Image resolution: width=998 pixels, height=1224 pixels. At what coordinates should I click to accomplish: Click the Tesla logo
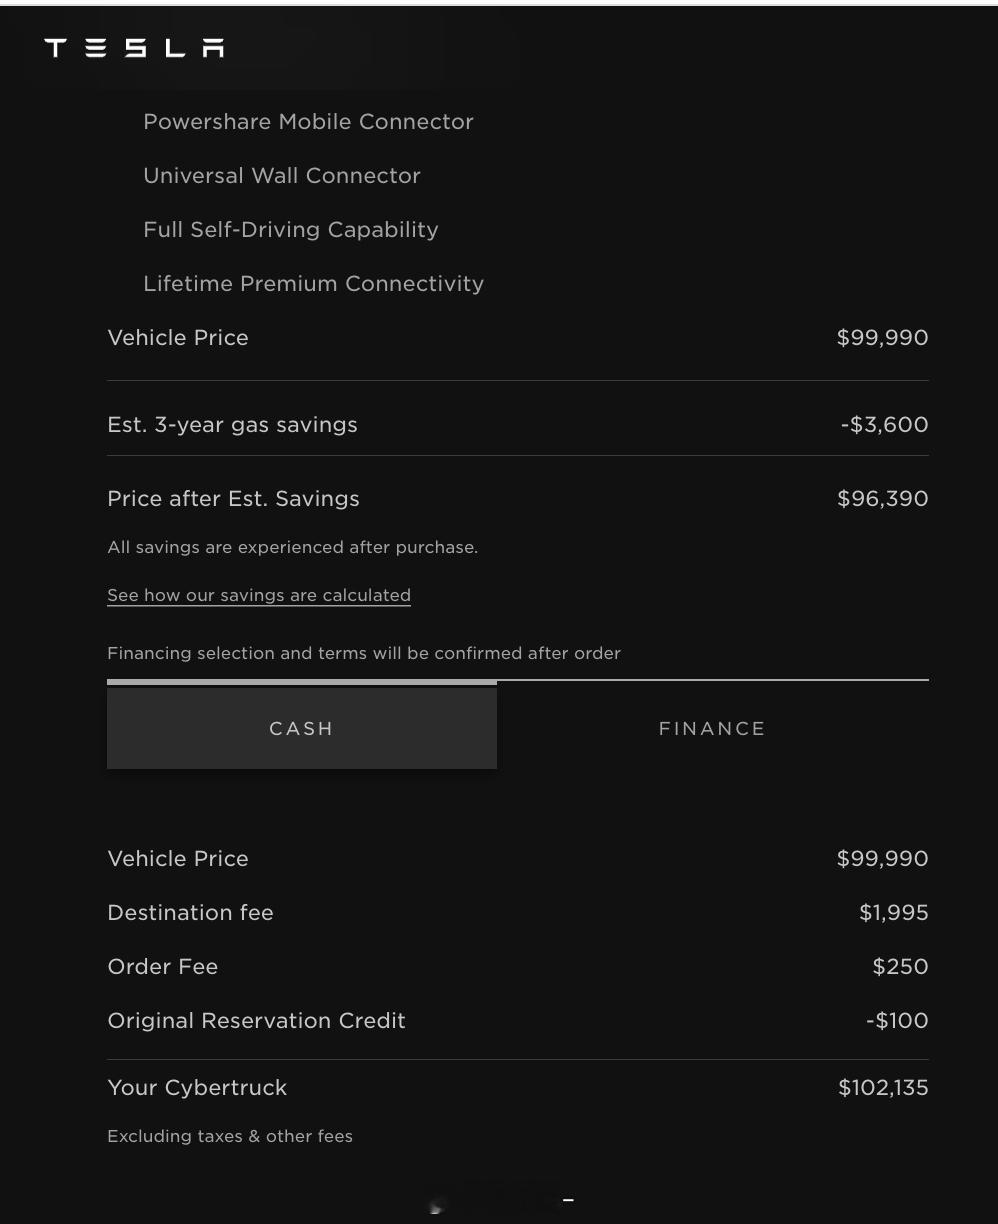pos(134,48)
